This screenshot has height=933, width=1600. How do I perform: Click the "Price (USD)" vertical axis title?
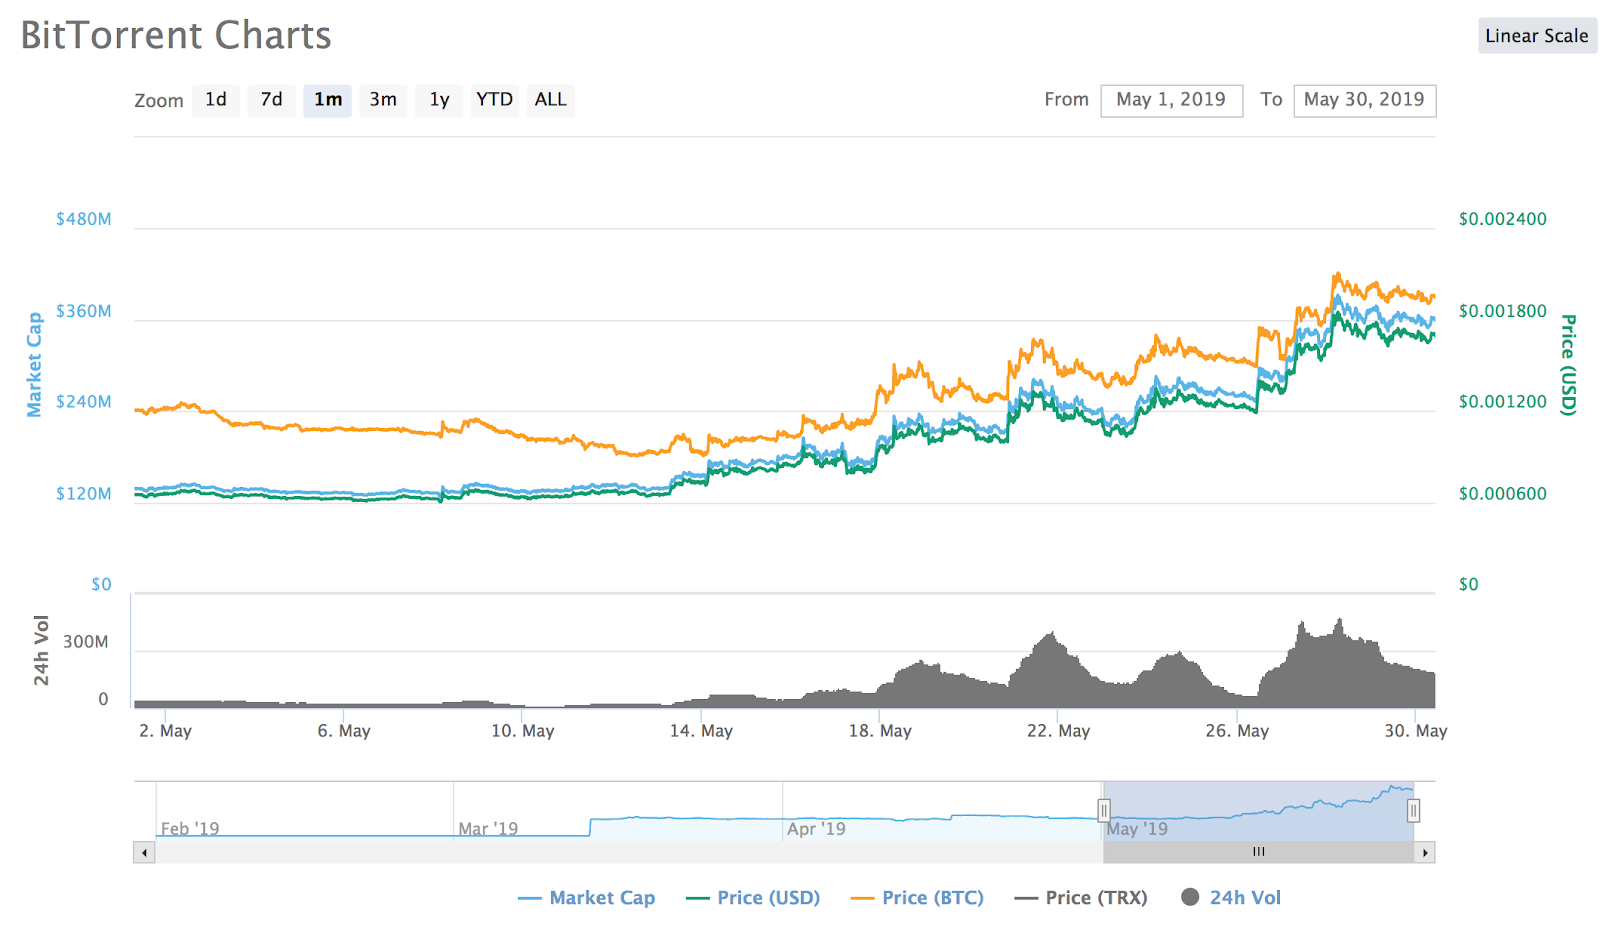tap(1568, 365)
